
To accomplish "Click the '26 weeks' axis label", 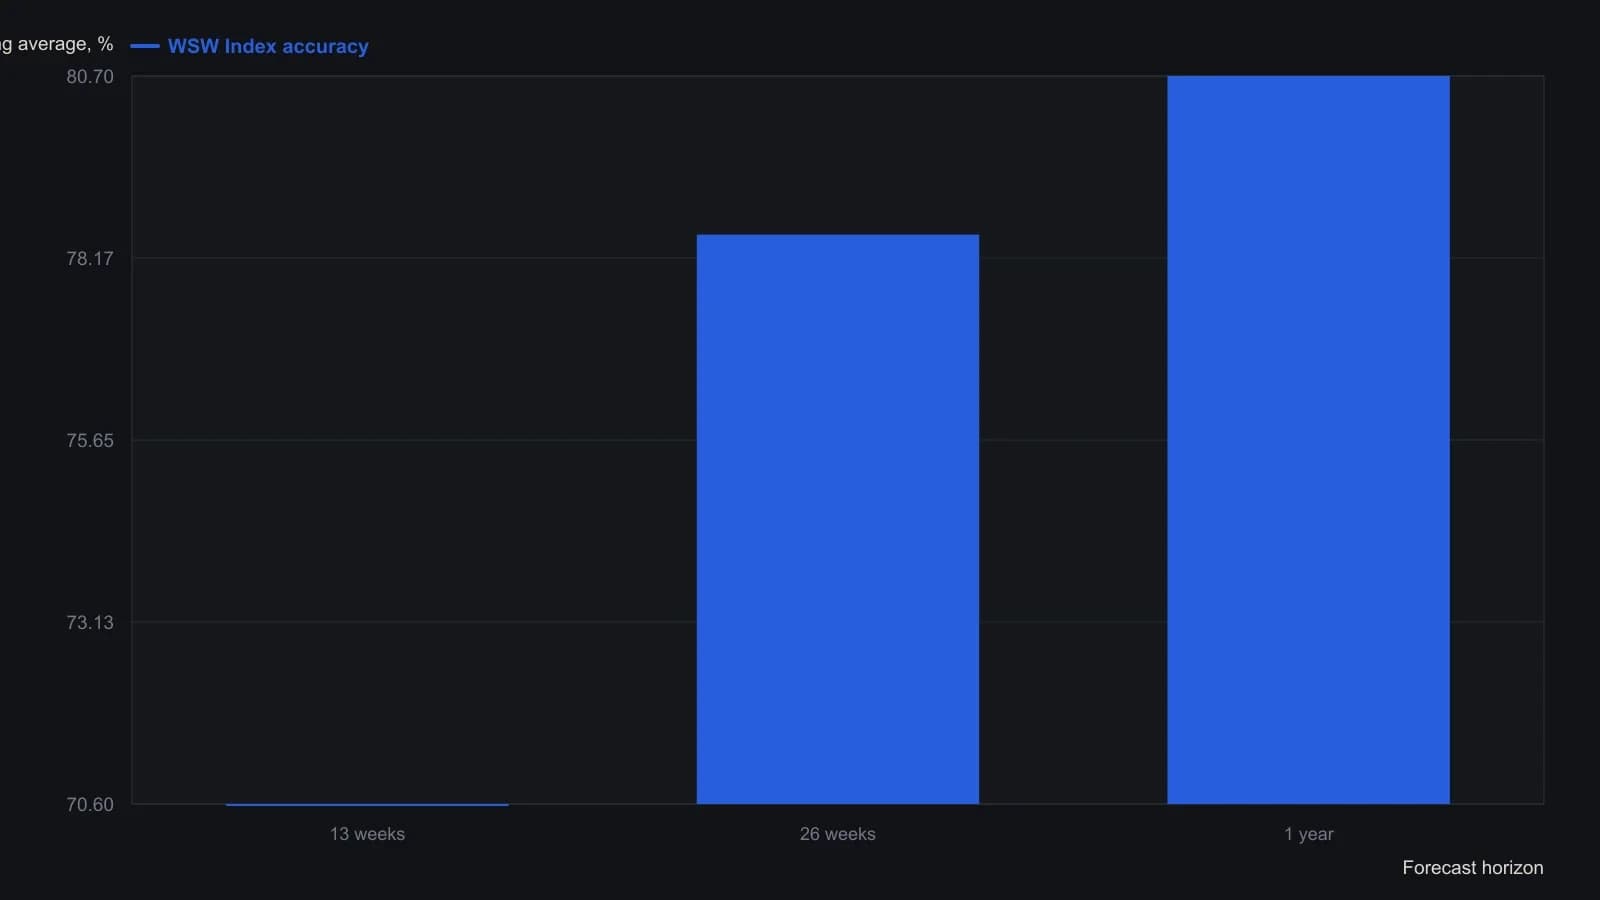I will coord(838,834).
